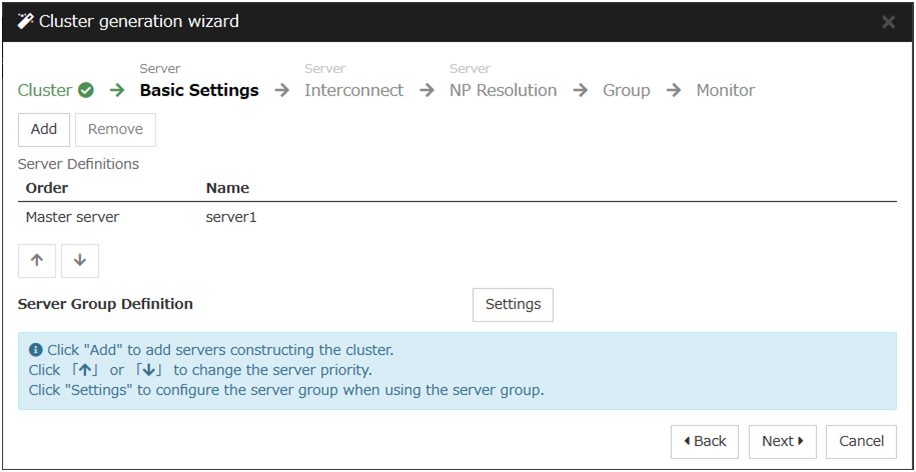
Task: Move server up with the up arrow
Action: click(x=37, y=260)
